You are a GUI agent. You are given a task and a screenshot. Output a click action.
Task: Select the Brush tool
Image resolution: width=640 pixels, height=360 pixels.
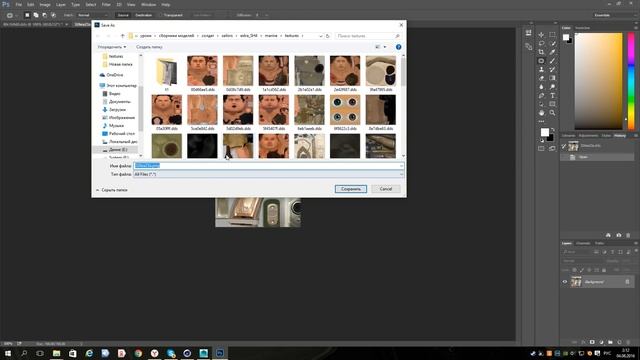pyautogui.click(x=552, y=61)
